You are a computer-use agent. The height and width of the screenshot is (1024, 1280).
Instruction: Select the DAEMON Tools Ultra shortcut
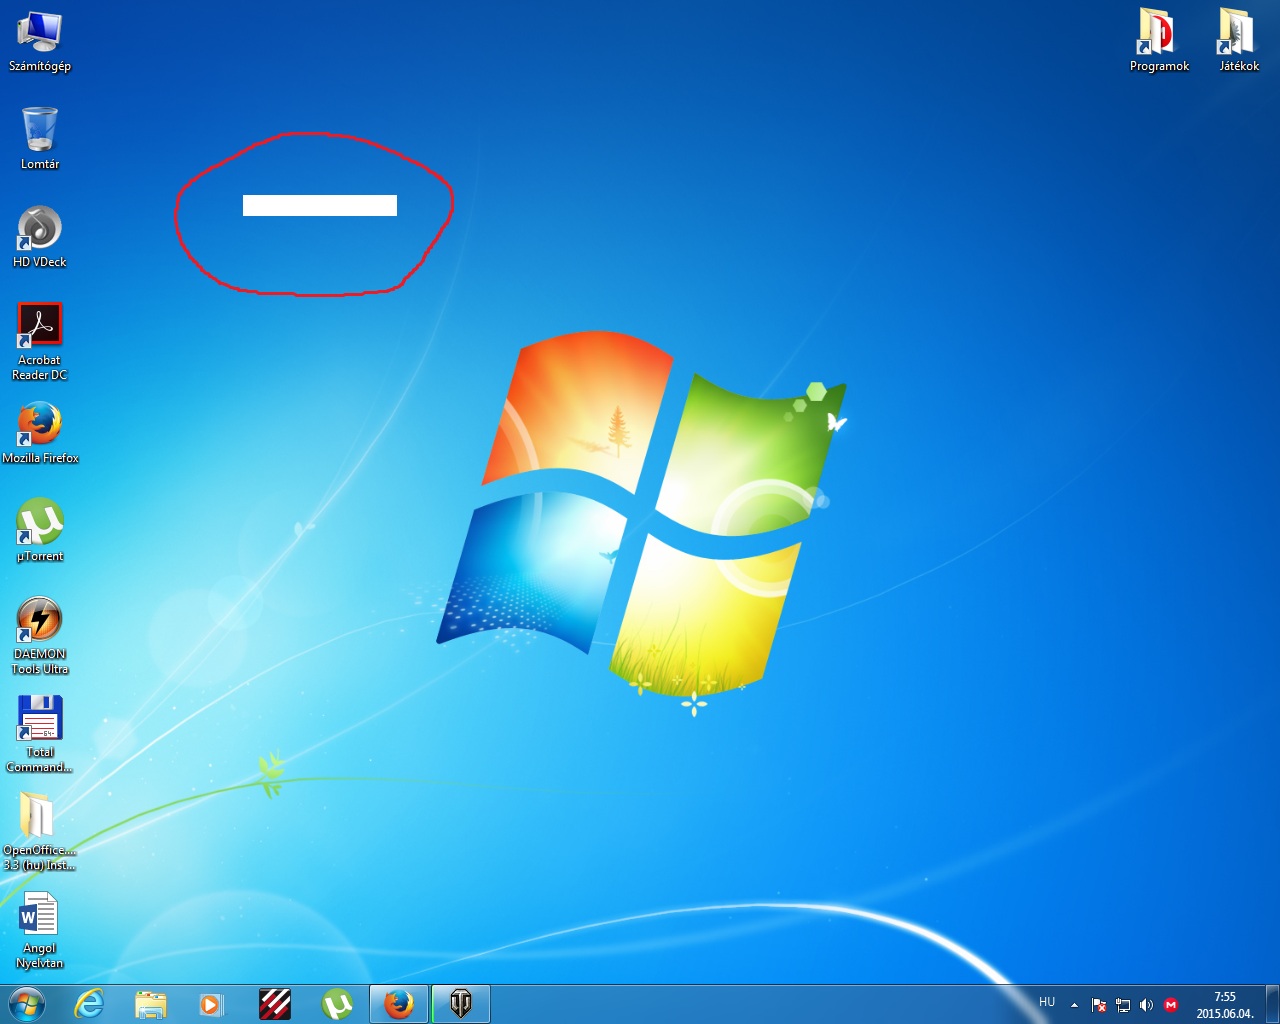pos(40,636)
